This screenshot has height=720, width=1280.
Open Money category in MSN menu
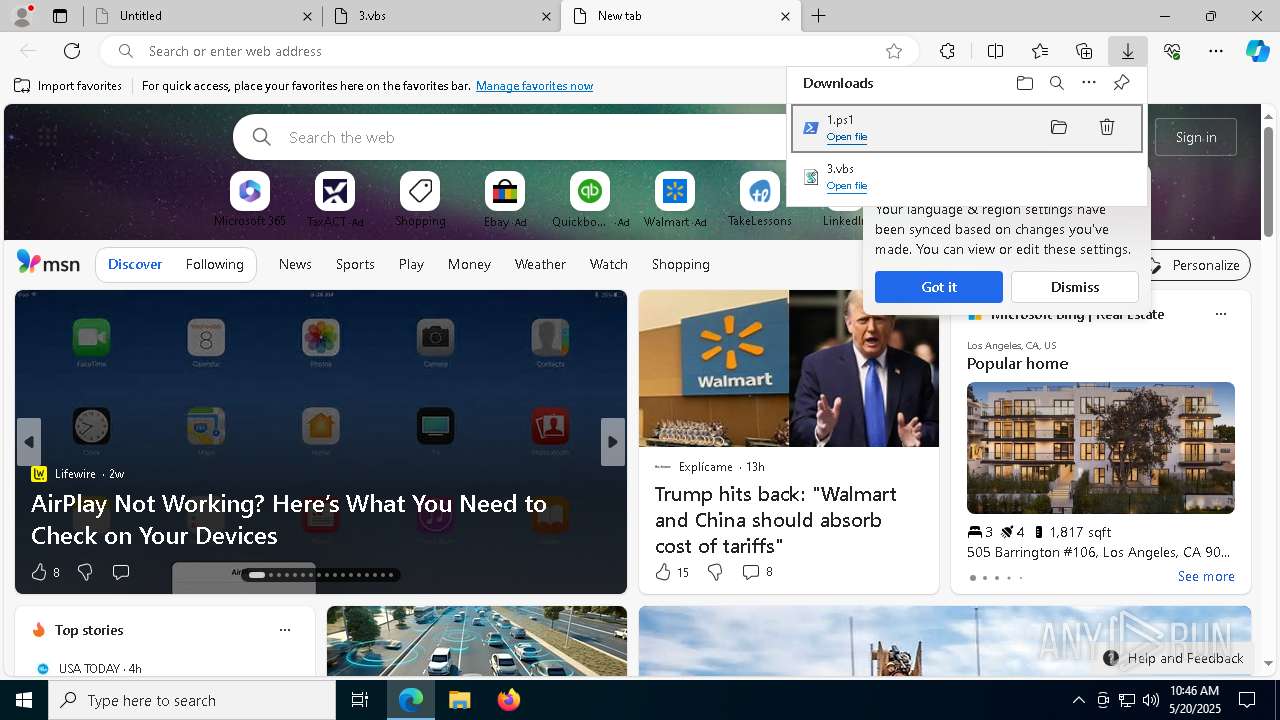point(469,264)
